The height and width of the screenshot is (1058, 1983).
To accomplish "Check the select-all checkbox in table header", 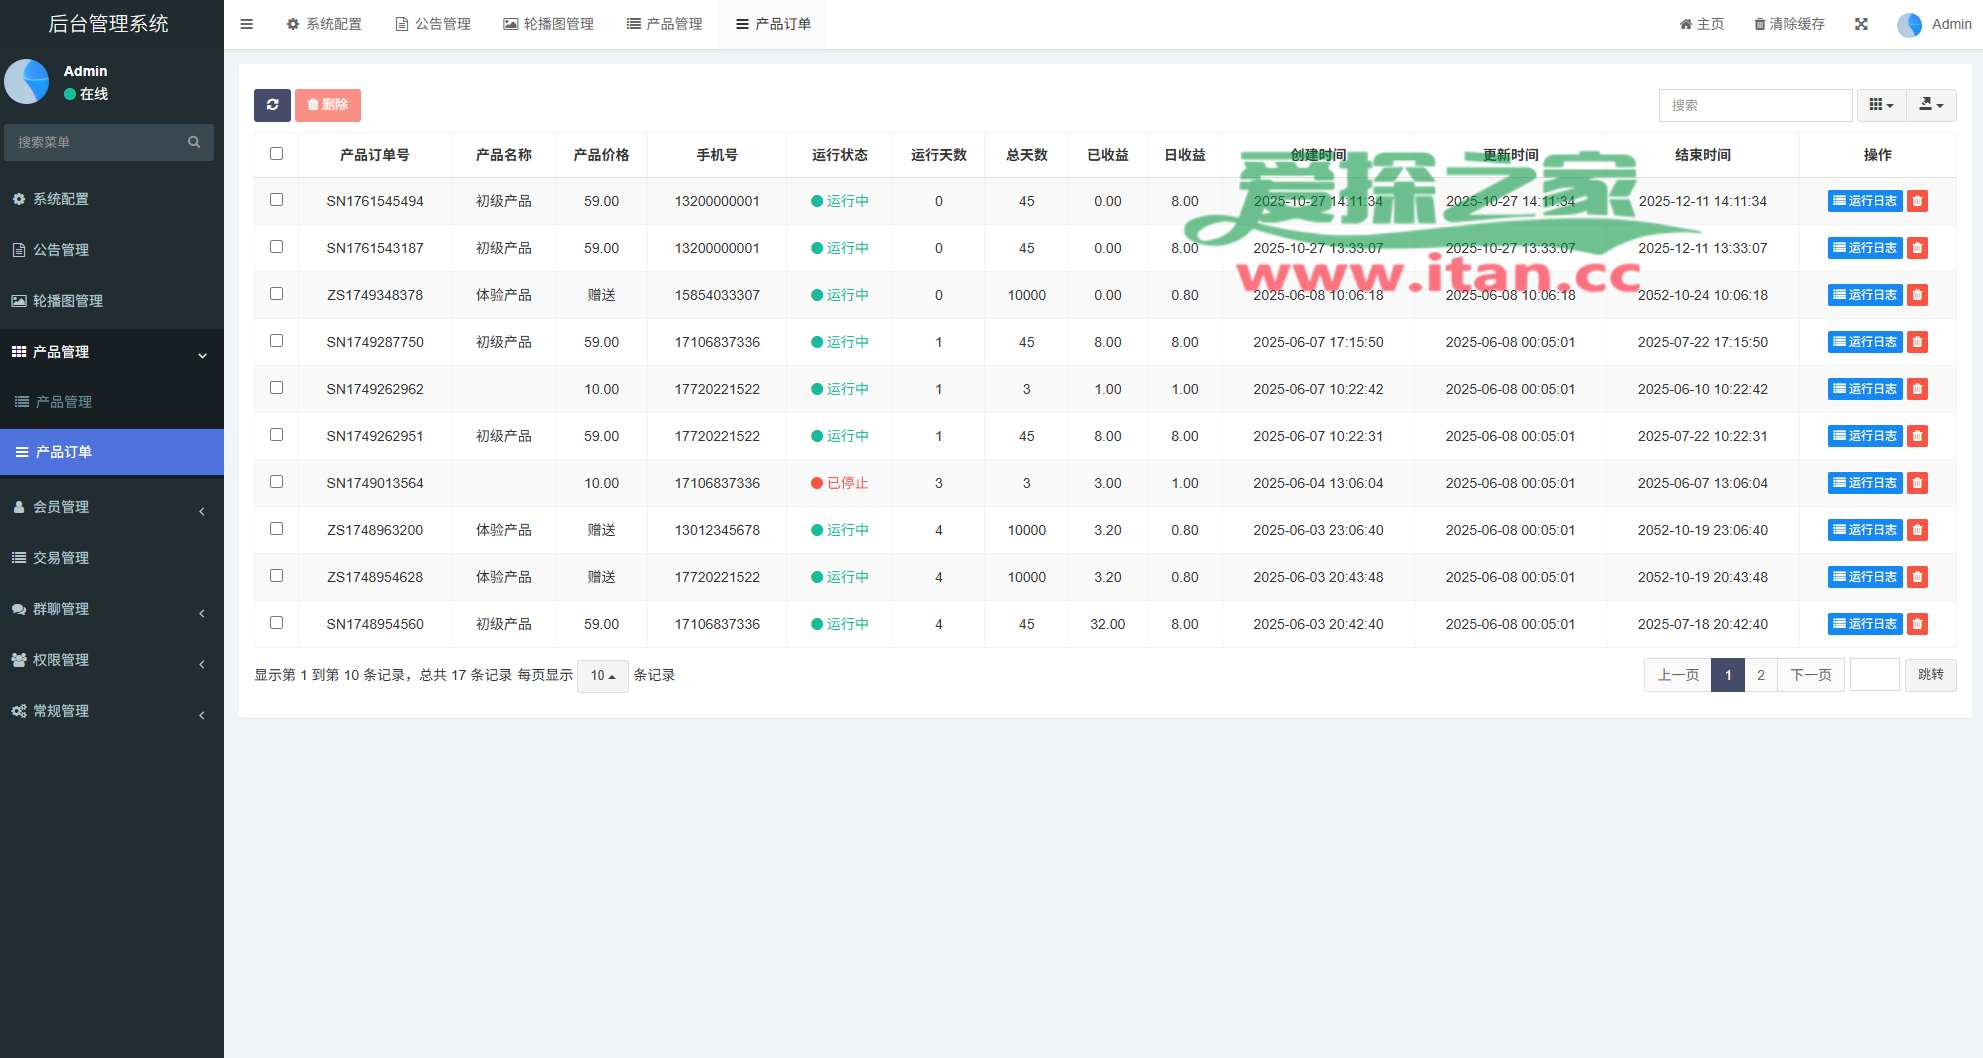I will point(277,154).
